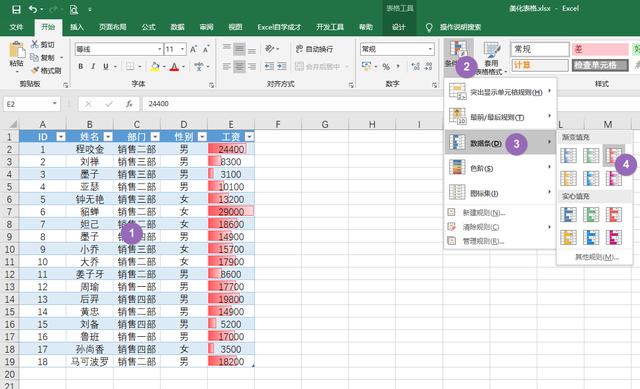Expand the Name Box dropdown arrow
The height and width of the screenshot is (389, 640).
[x=55, y=104]
